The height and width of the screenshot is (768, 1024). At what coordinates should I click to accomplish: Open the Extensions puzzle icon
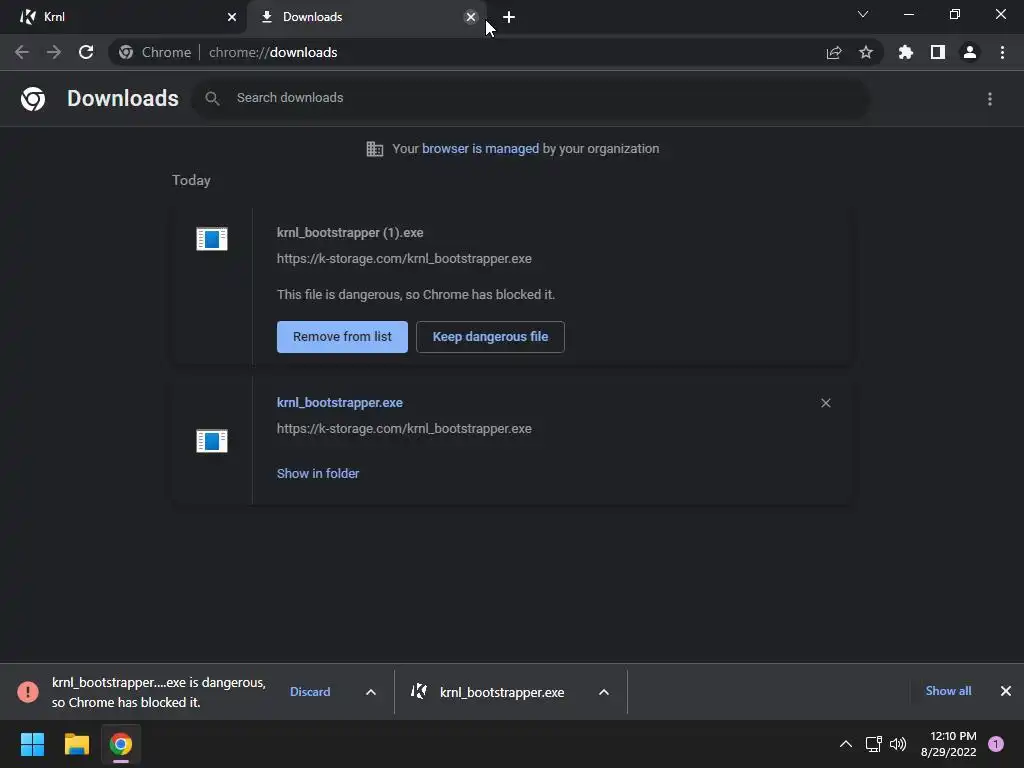[x=906, y=52]
